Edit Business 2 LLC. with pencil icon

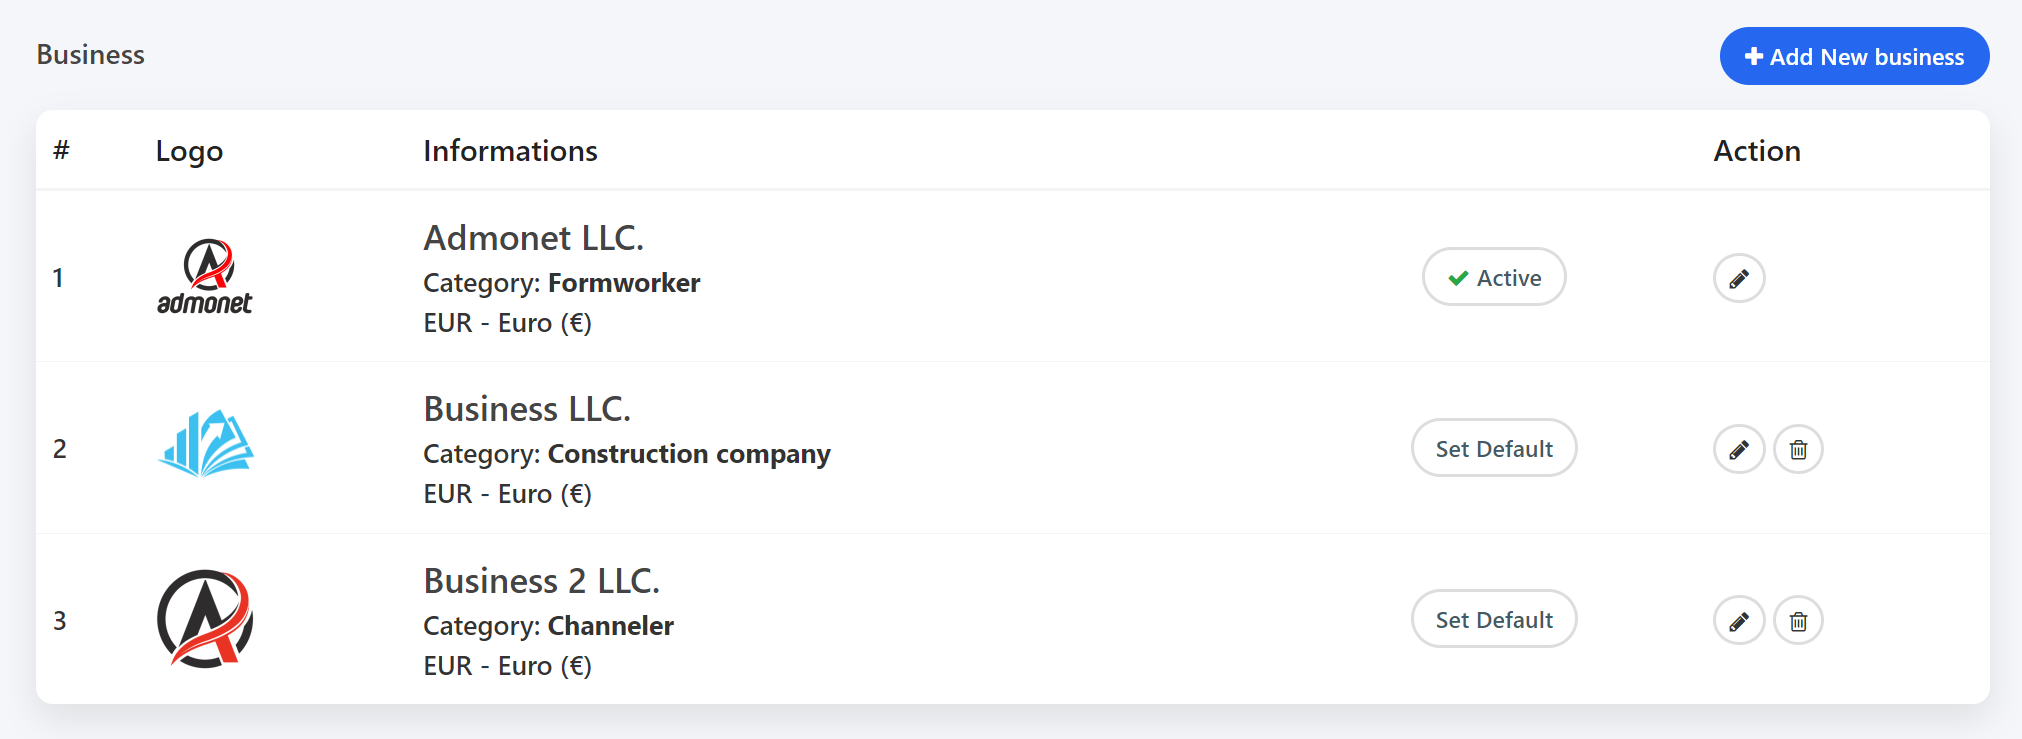(x=1739, y=621)
